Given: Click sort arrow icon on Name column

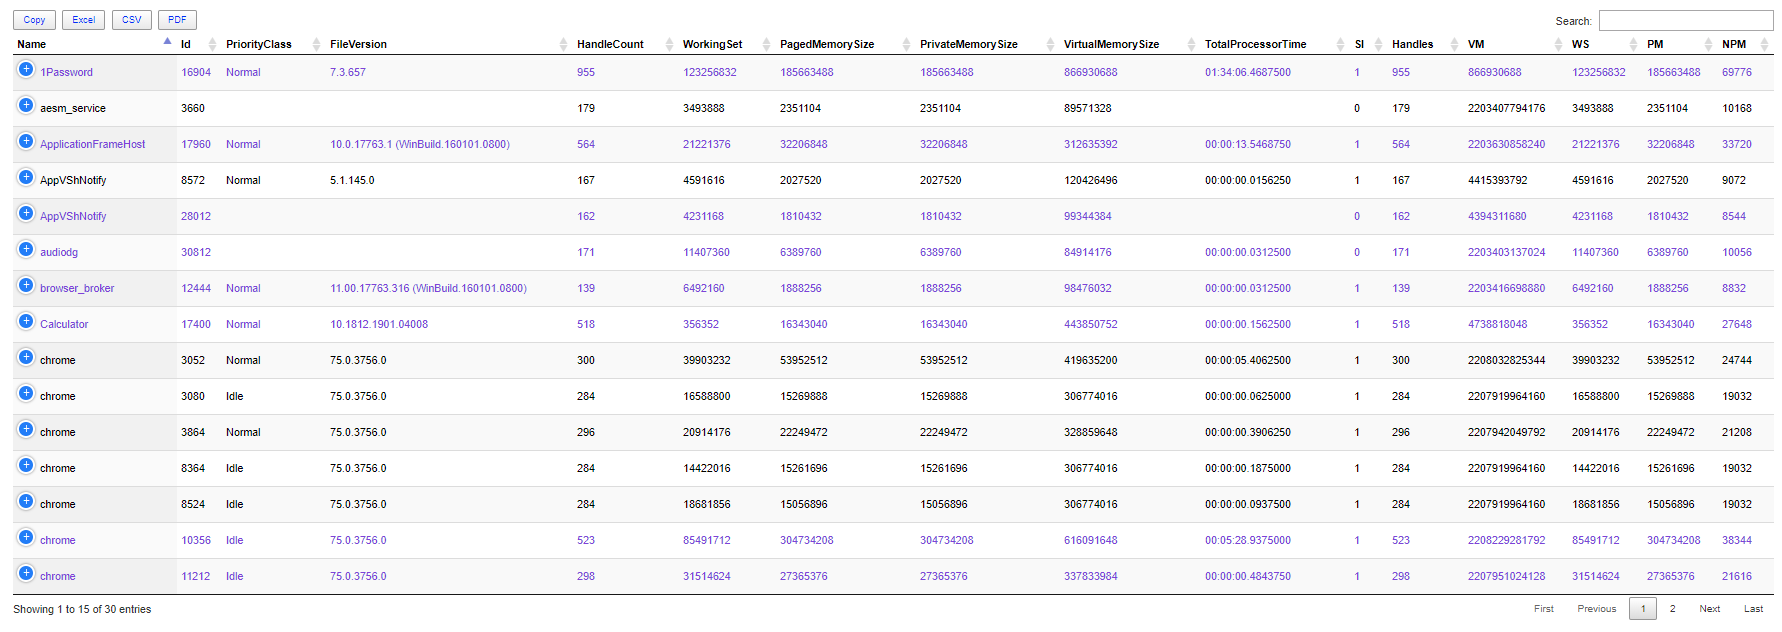Looking at the screenshot, I should click(x=167, y=43).
